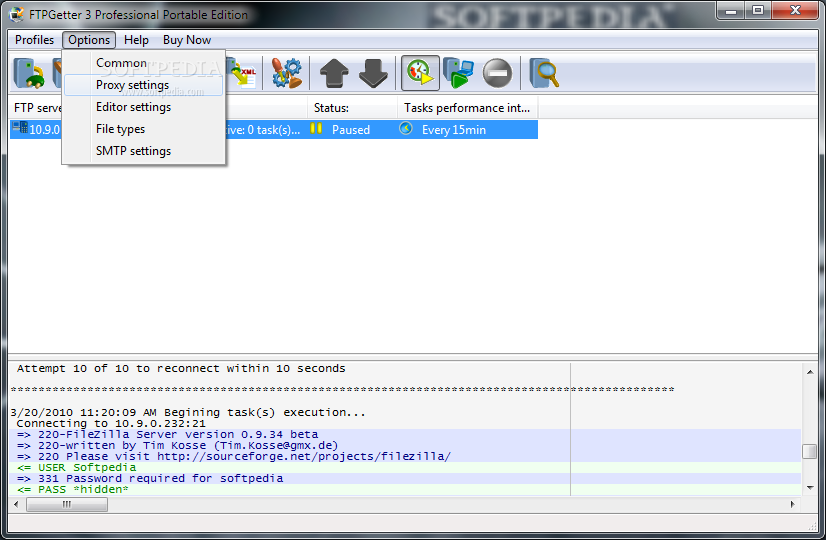Image resolution: width=826 pixels, height=540 pixels.
Task: Choose Proxy settings from the menu
Action: (x=144, y=85)
